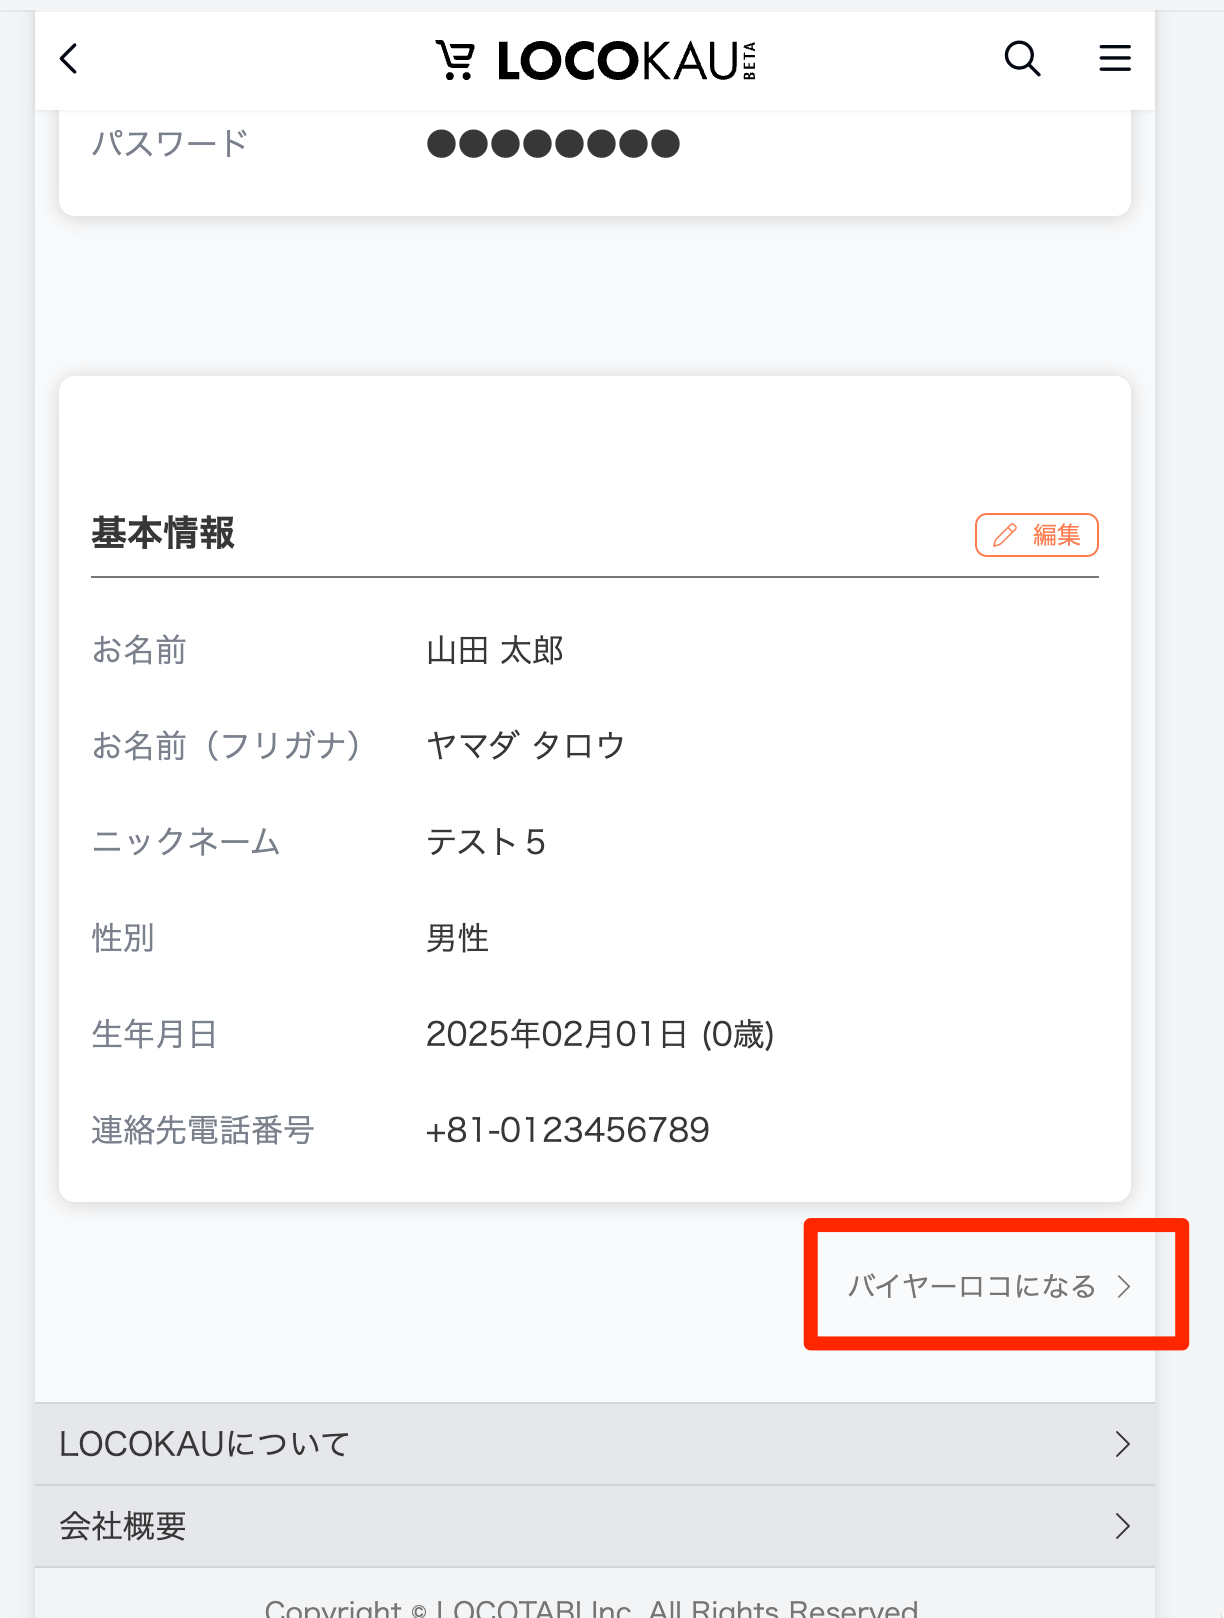1224x1618 pixels.
Task: Click the arrow on the 会社概要 row
Action: [1122, 1526]
